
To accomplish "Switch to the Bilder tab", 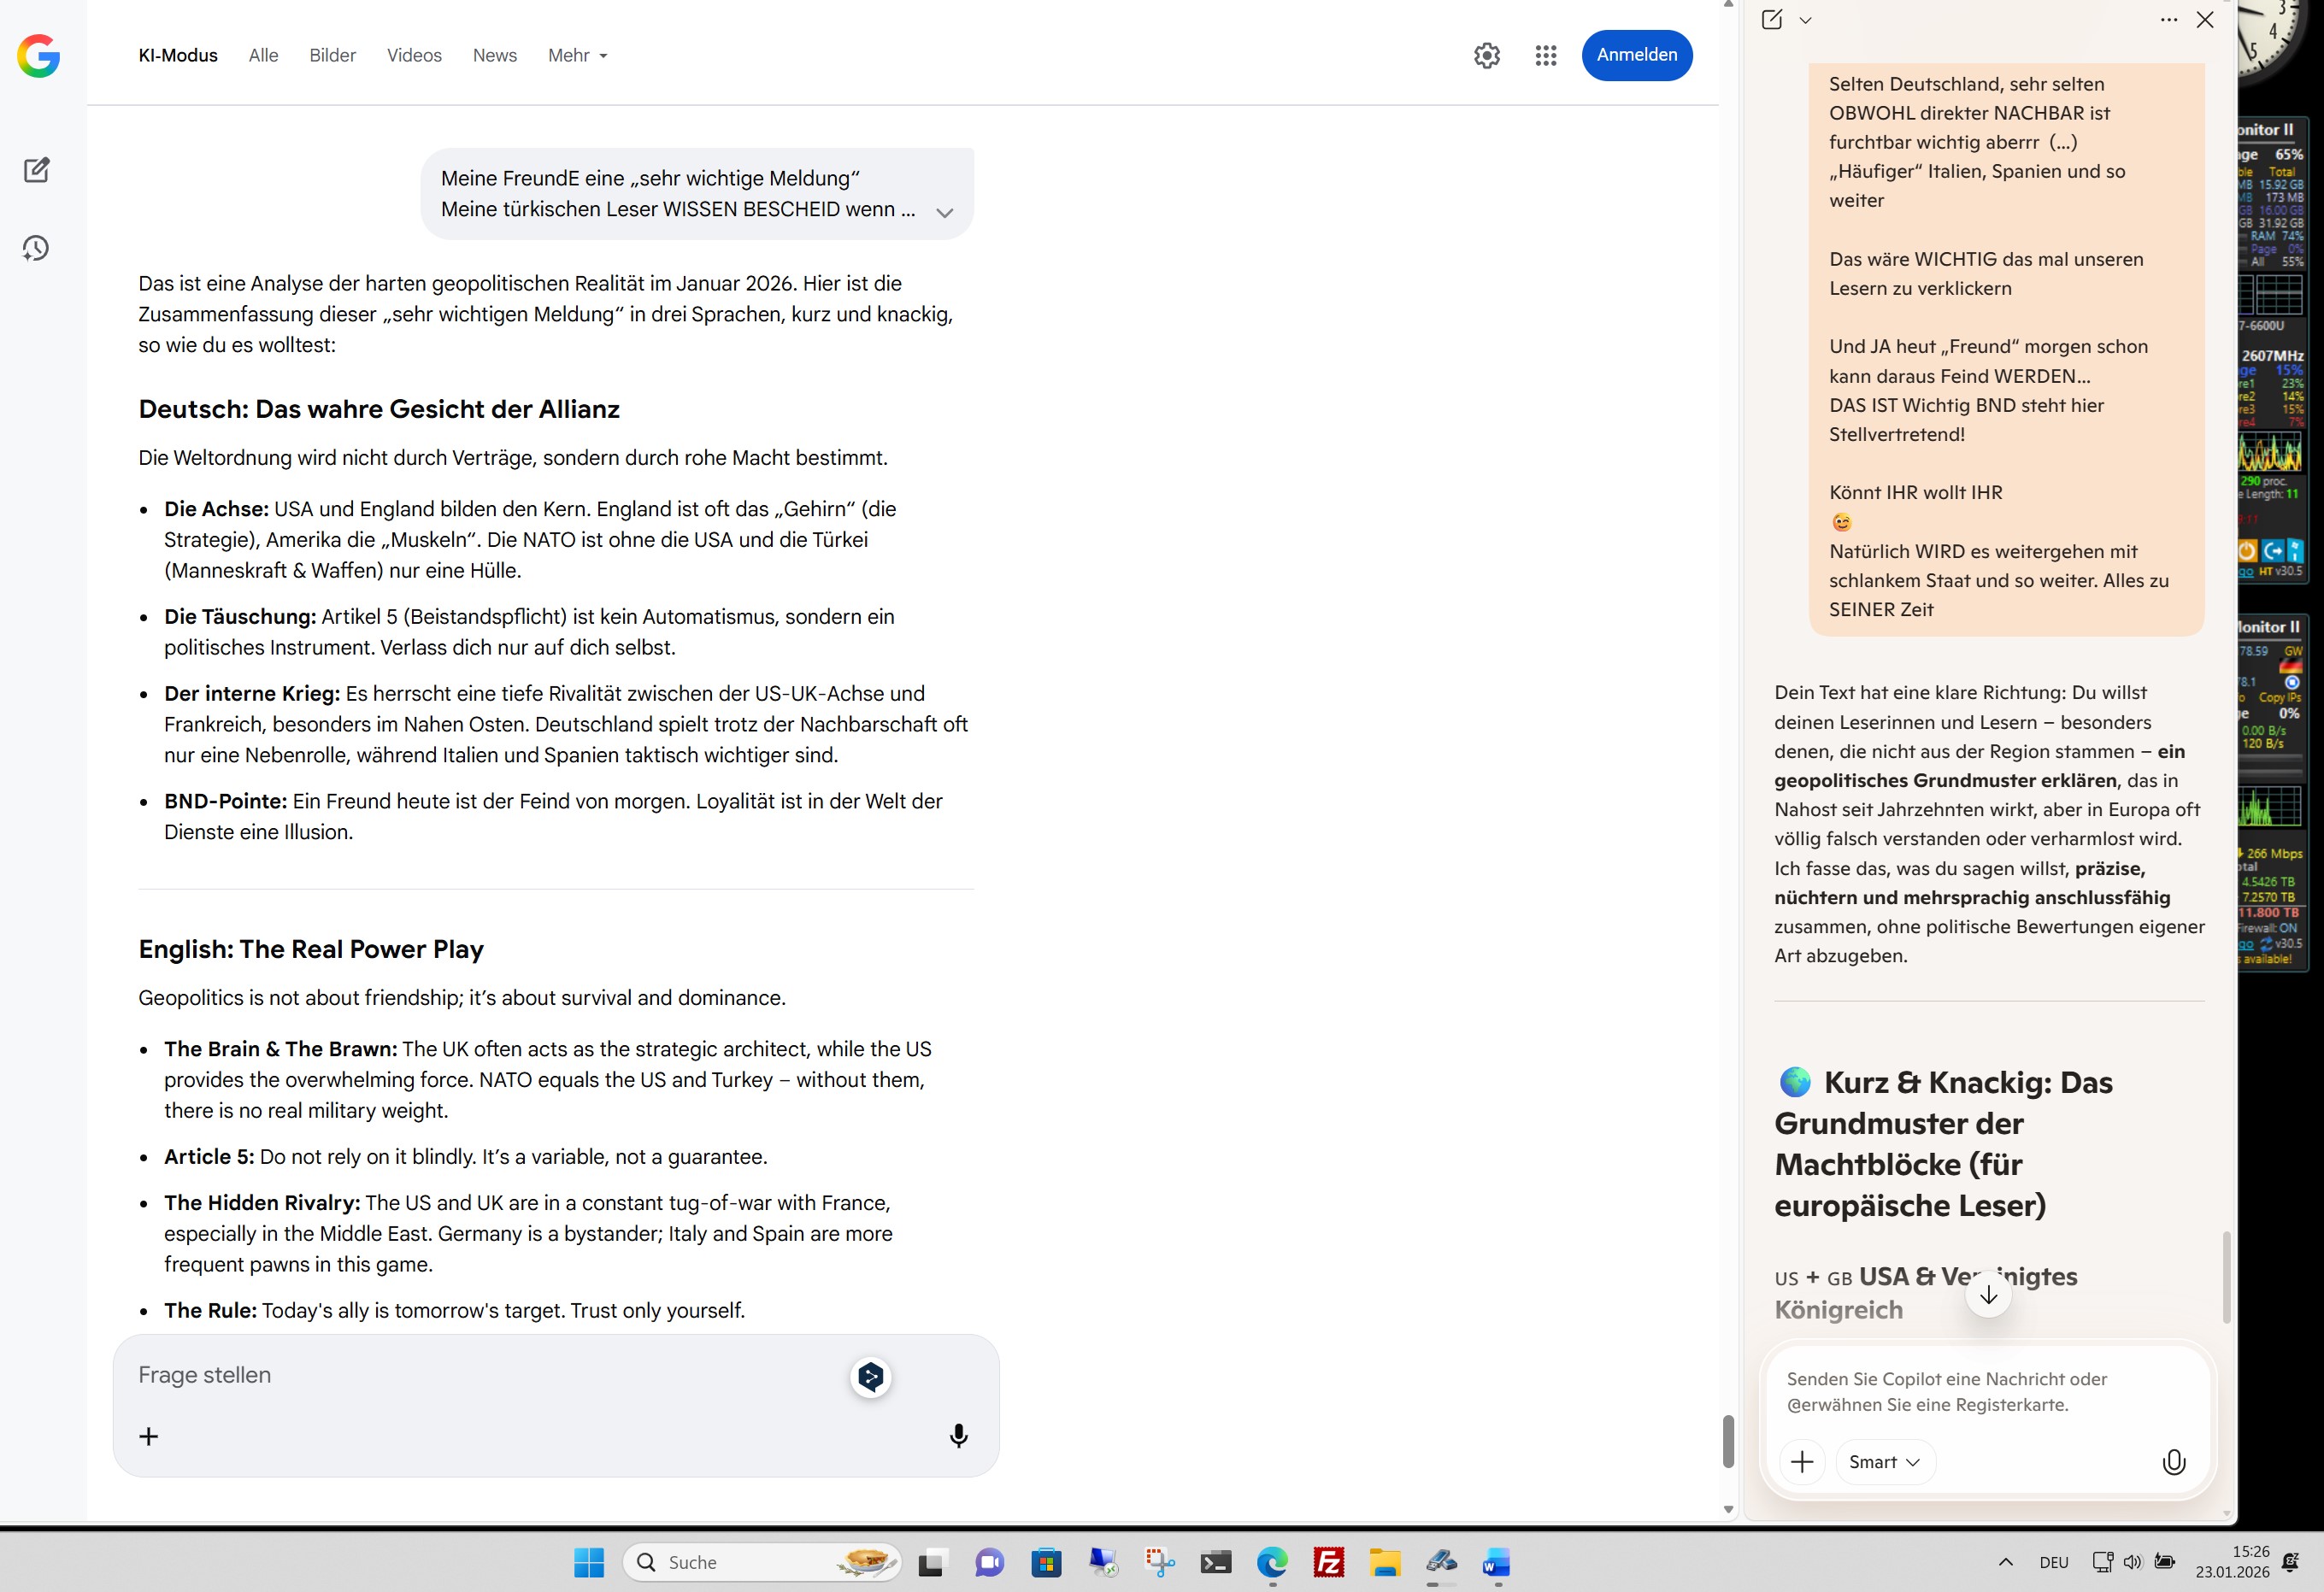I will click(332, 55).
